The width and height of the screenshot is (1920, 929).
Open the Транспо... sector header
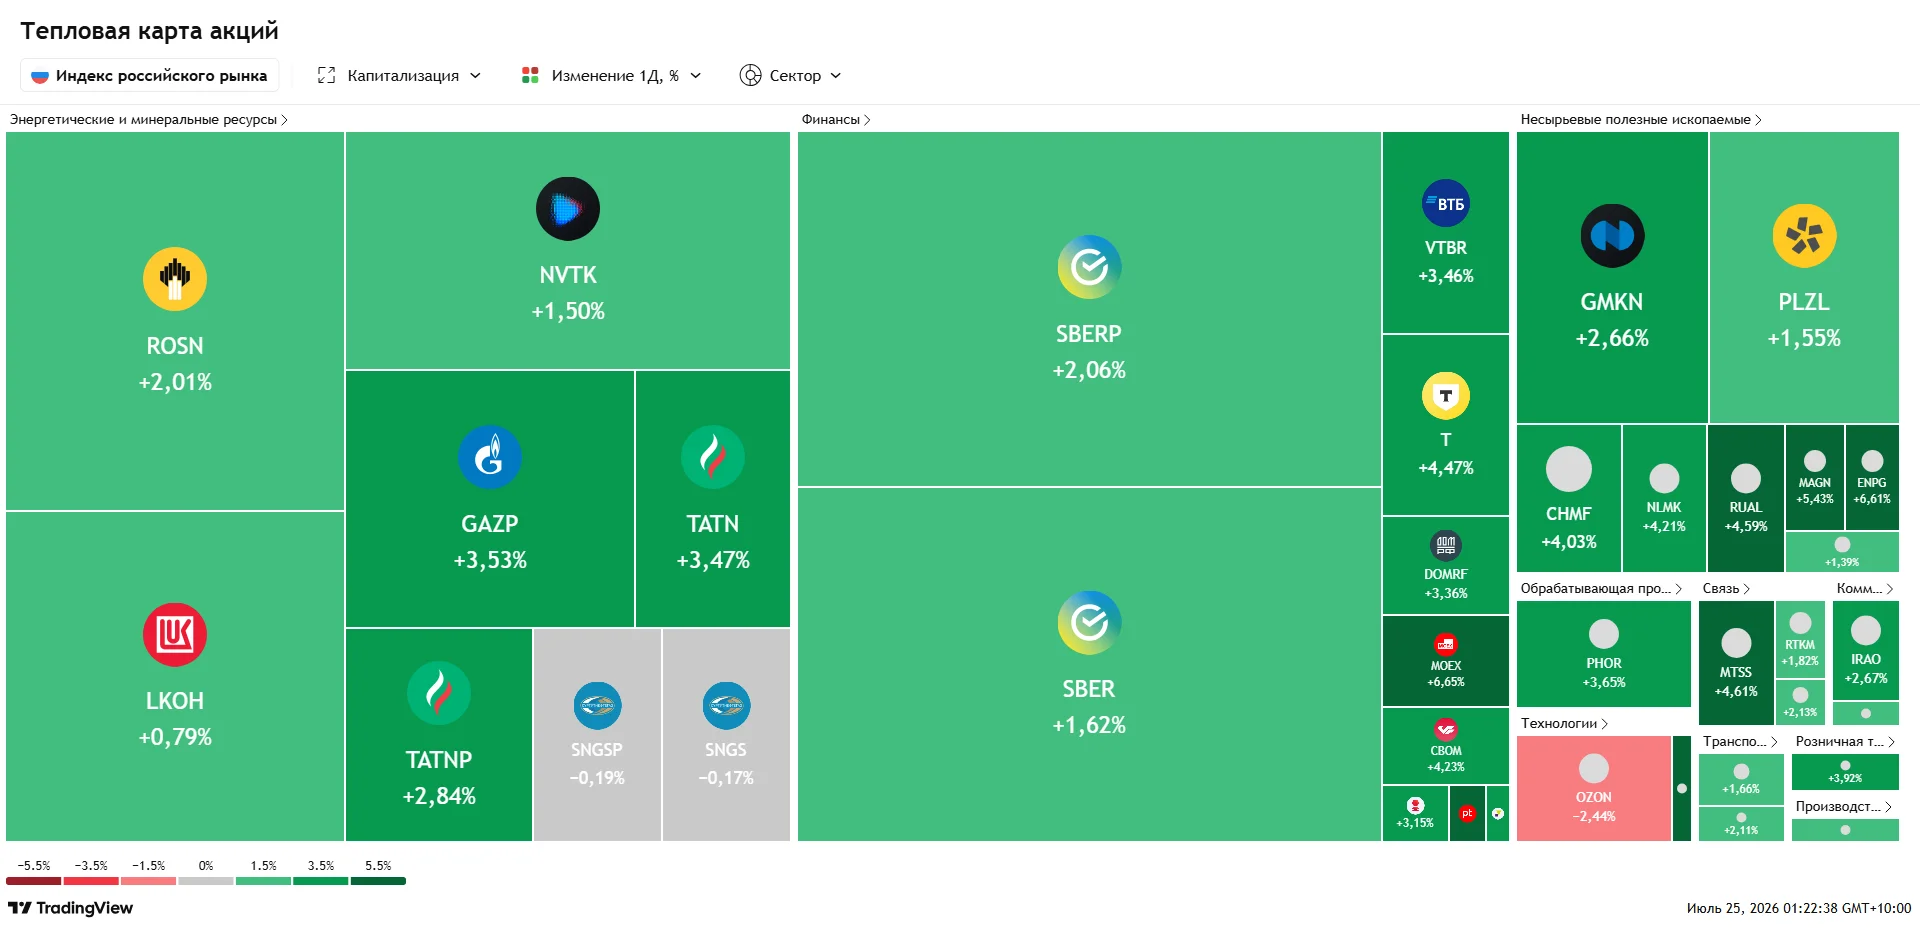pos(1740,741)
